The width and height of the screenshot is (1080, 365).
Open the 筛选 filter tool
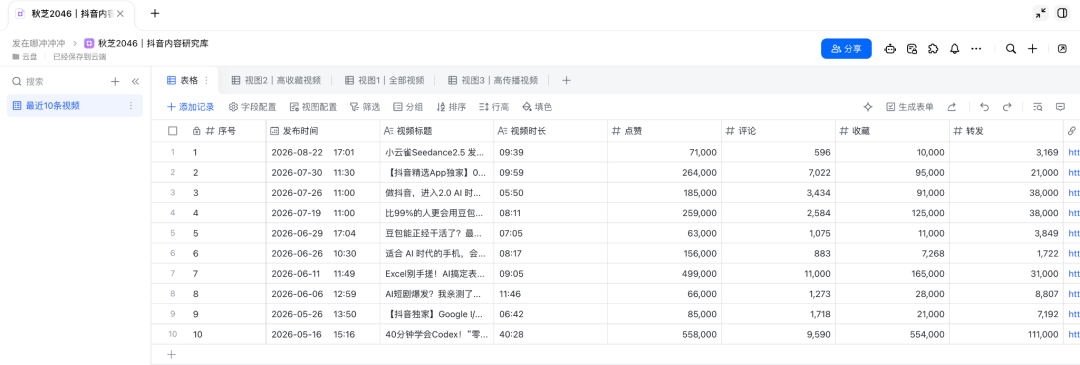[364, 107]
